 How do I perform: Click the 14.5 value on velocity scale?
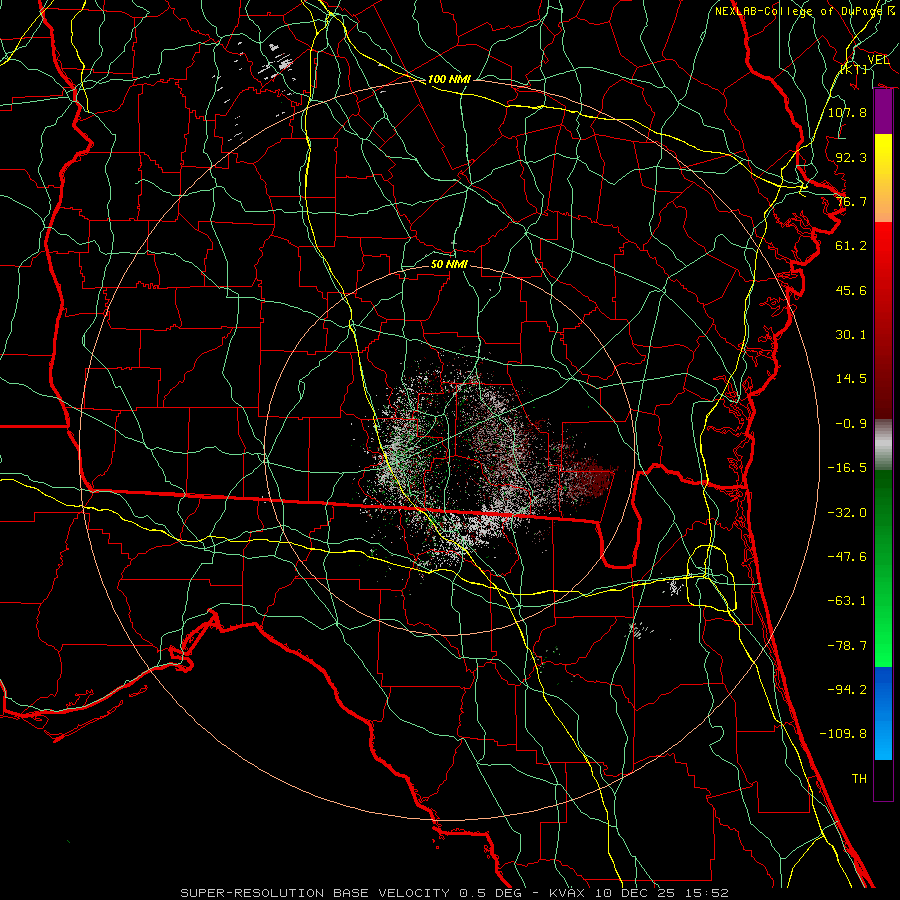(x=851, y=379)
